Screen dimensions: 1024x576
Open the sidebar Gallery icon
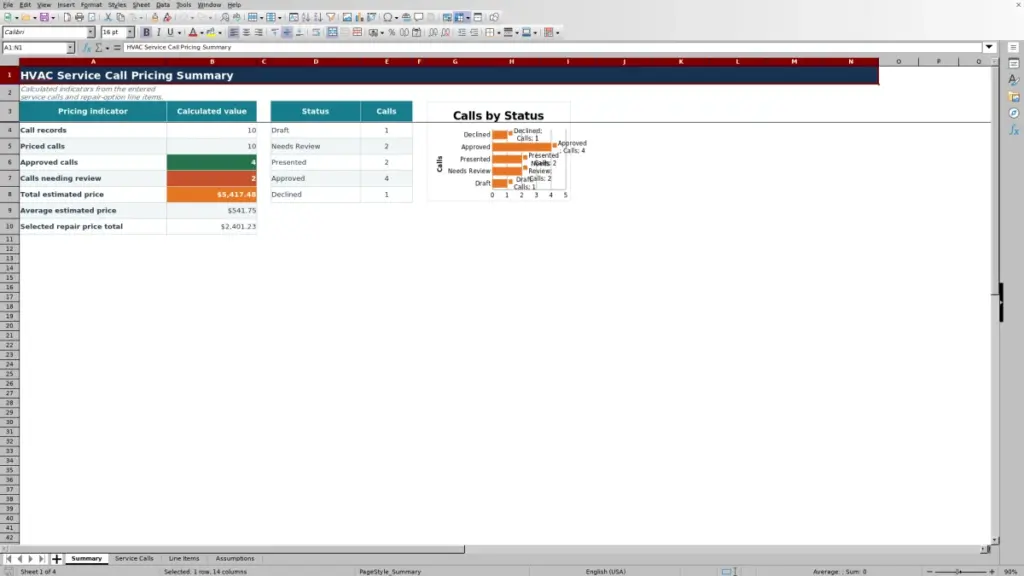tap(1014, 97)
